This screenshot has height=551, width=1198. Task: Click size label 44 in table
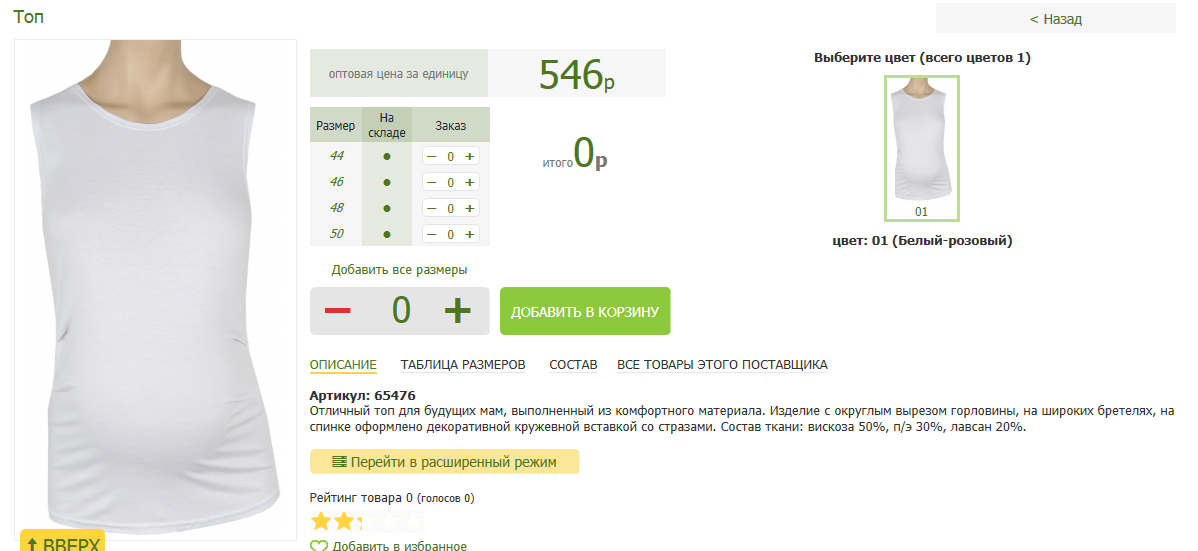[336, 155]
